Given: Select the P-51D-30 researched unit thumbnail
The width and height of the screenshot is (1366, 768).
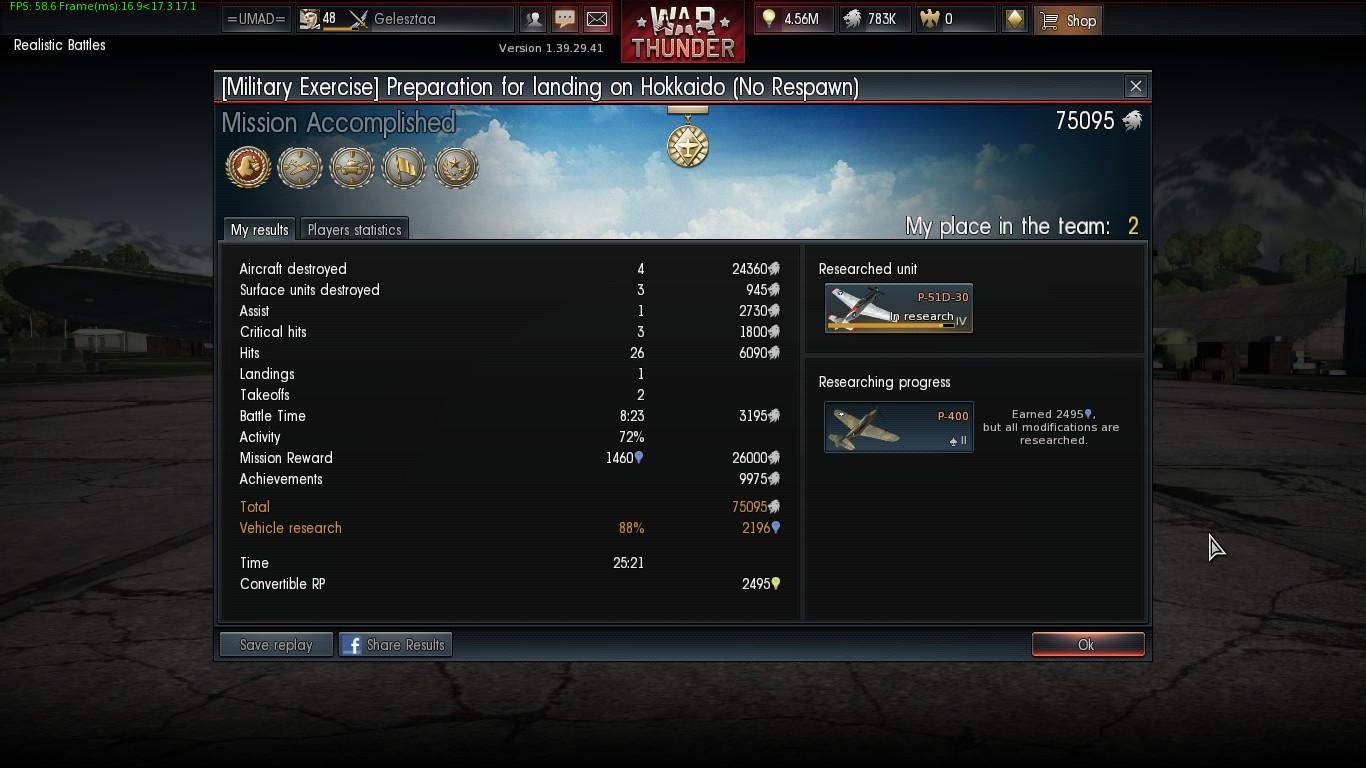Looking at the screenshot, I should 898,308.
